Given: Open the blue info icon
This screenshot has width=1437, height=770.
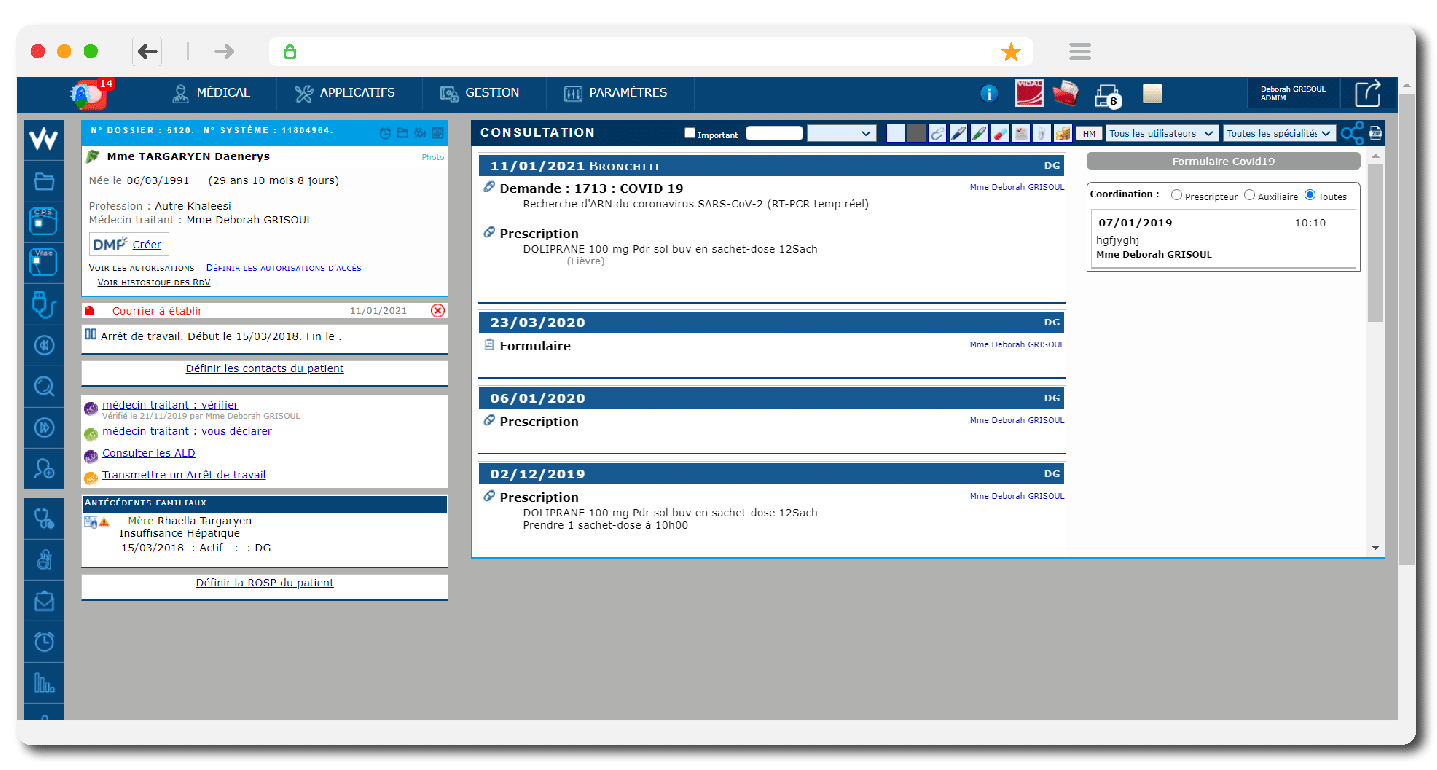Looking at the screenshot, I should tap(989, 94).
